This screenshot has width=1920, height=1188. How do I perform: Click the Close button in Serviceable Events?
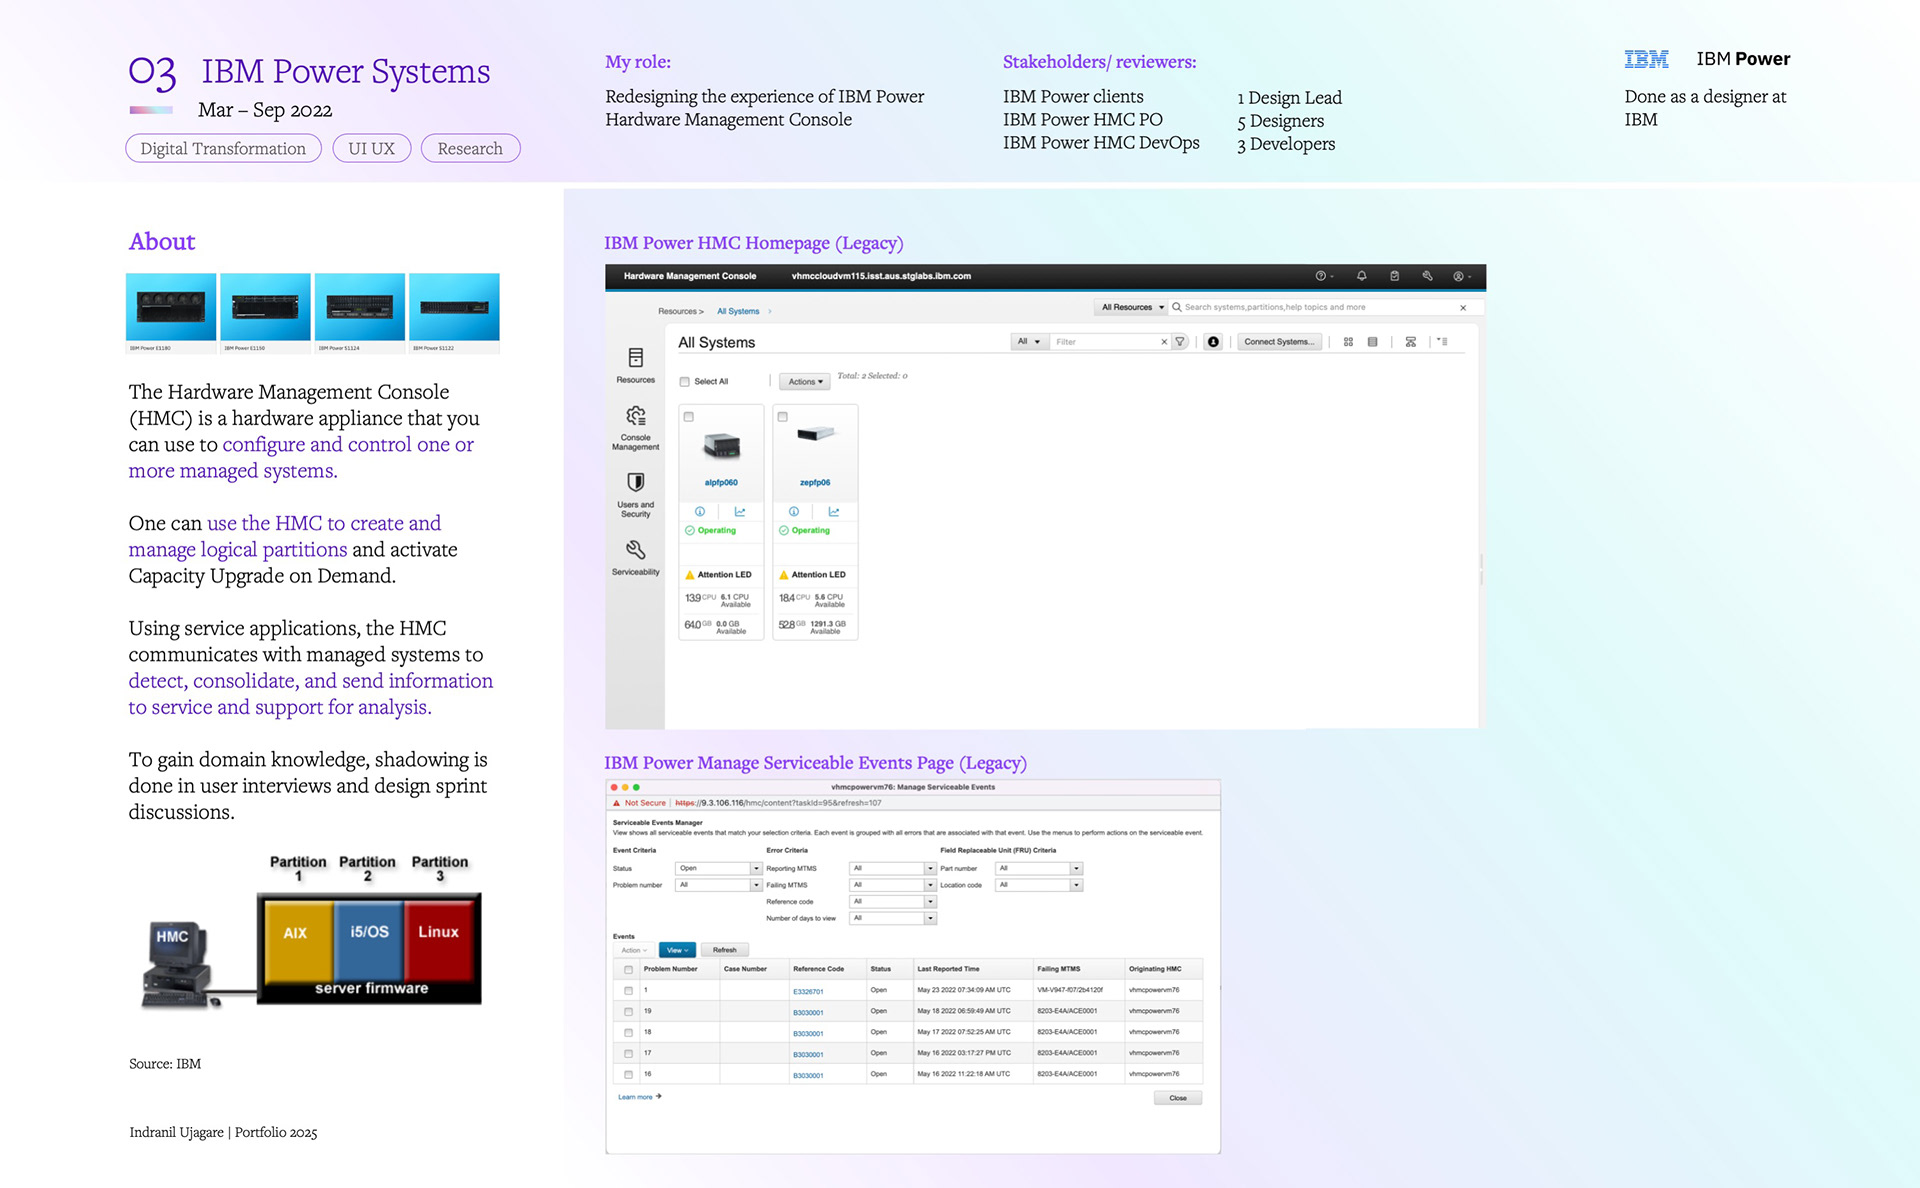pos(1178,1098)
